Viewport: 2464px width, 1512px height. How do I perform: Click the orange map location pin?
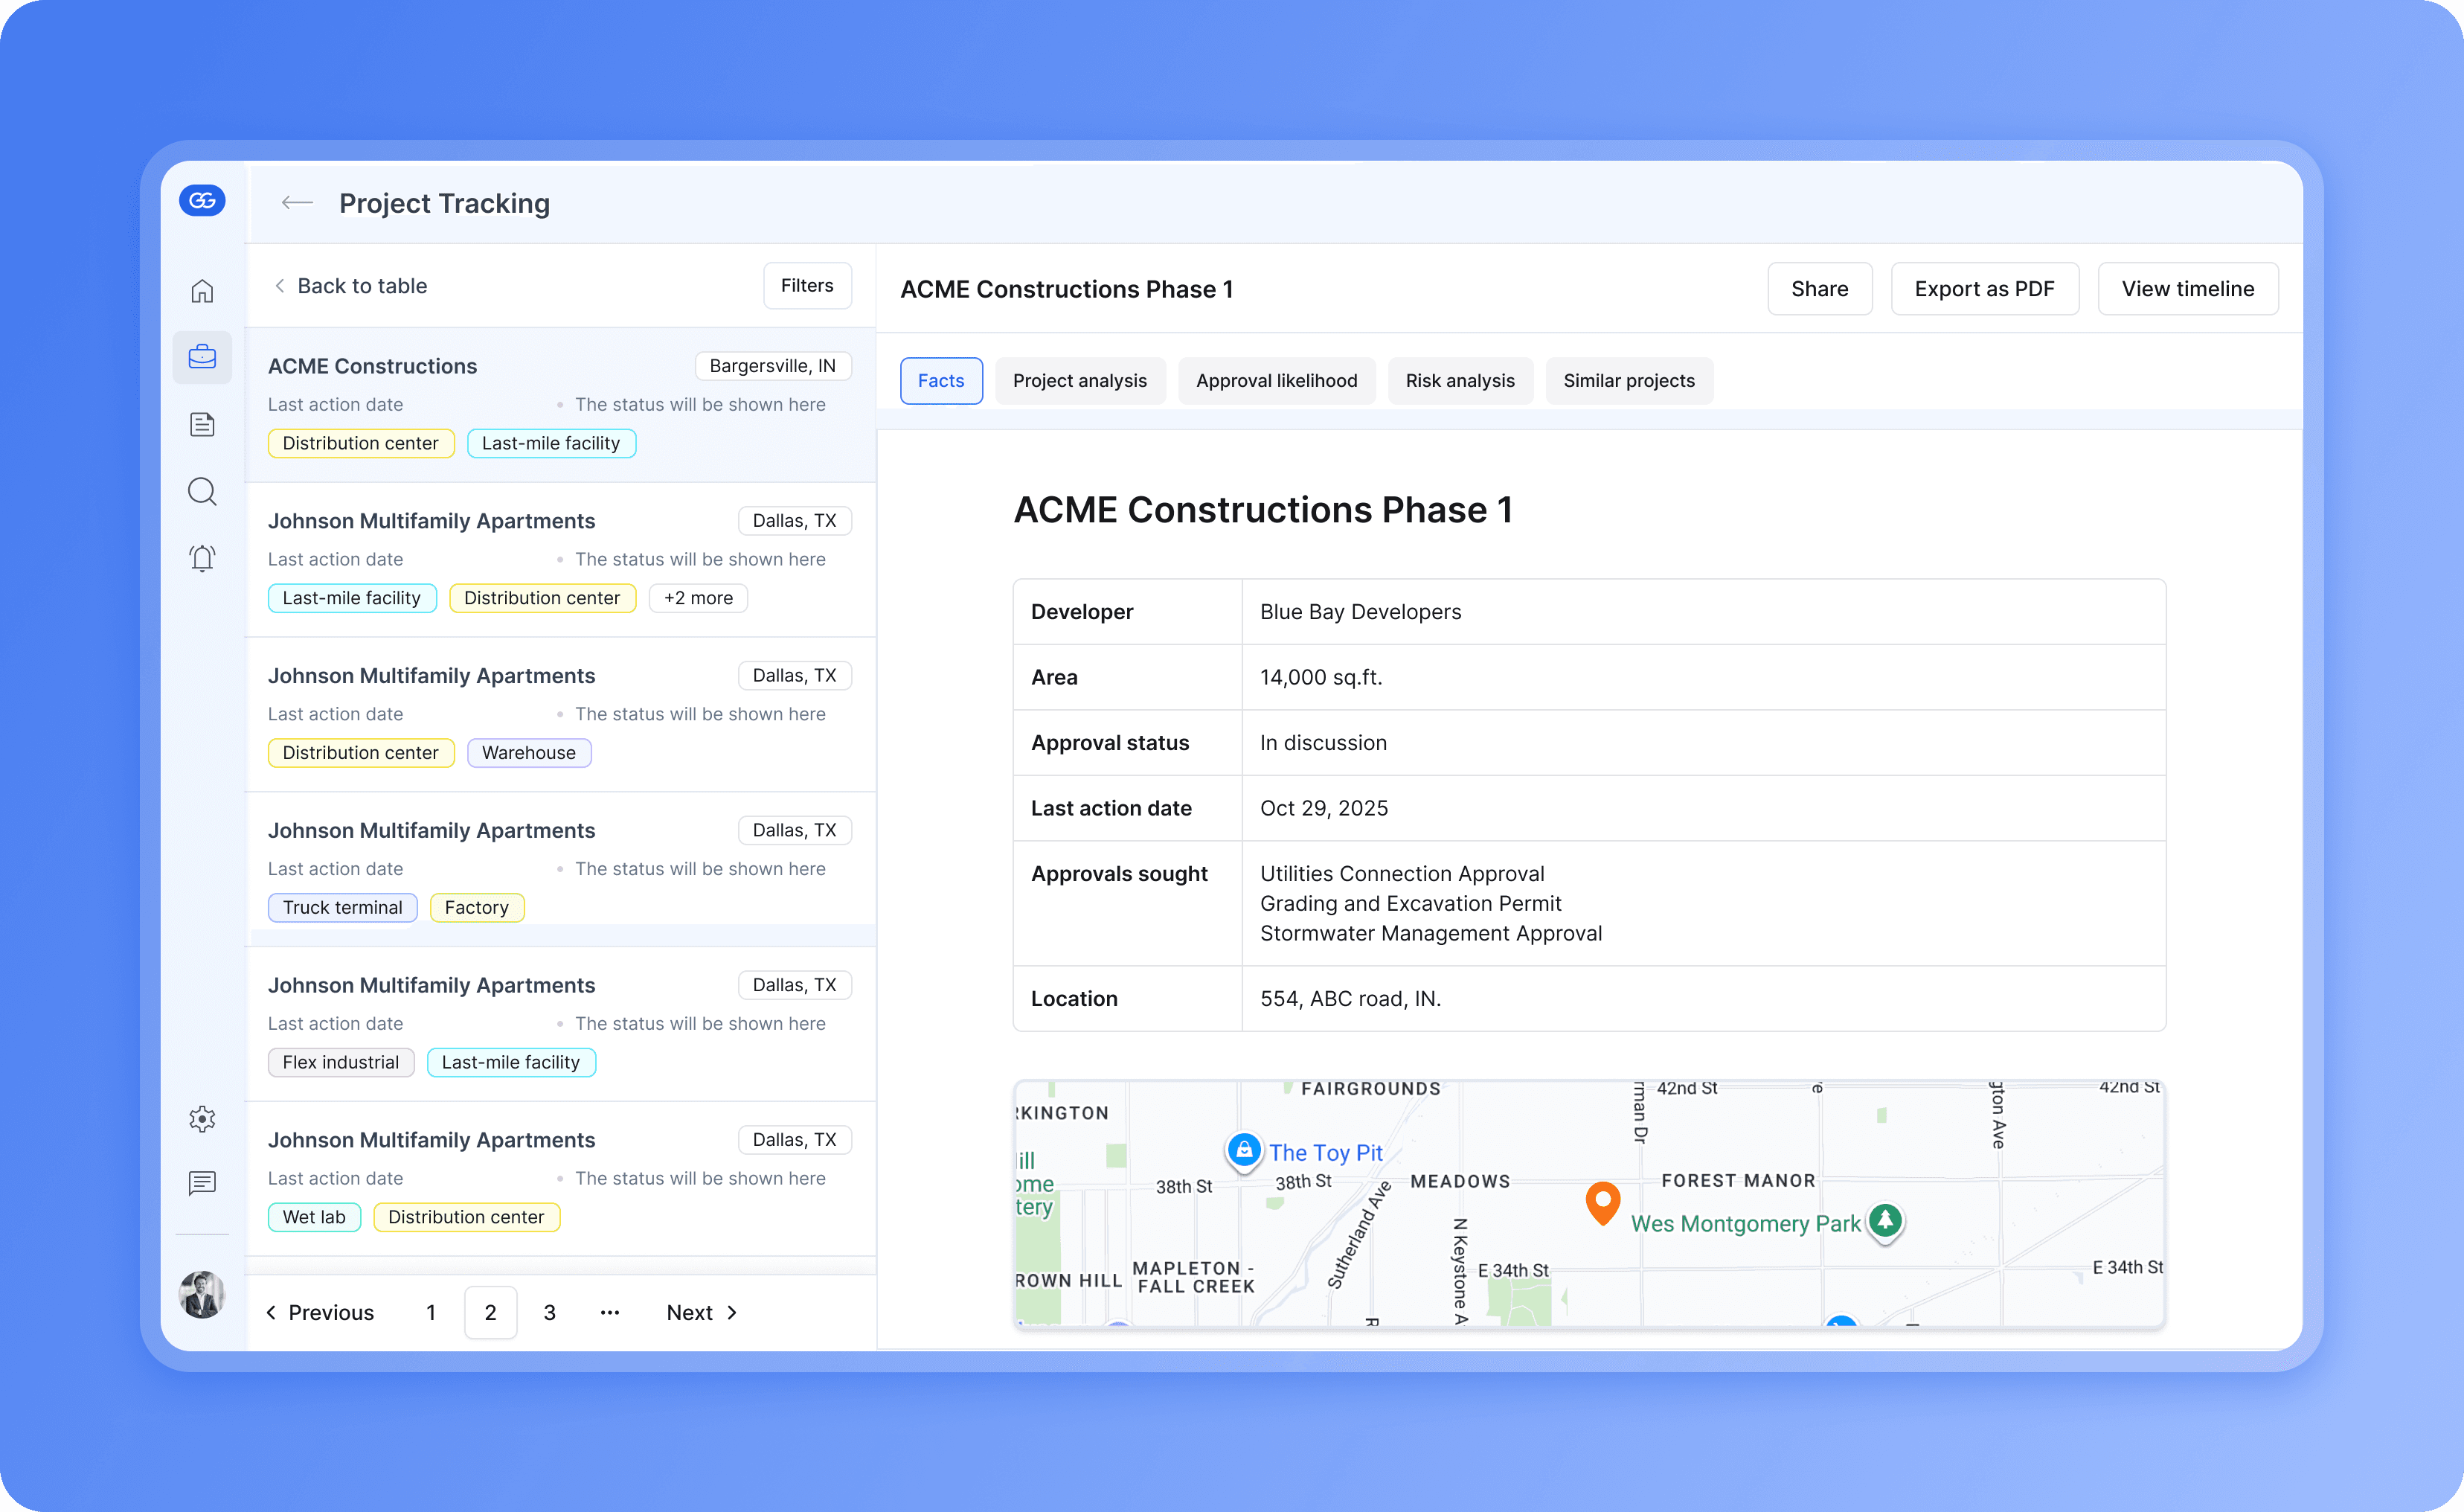pos(1602,1201)
